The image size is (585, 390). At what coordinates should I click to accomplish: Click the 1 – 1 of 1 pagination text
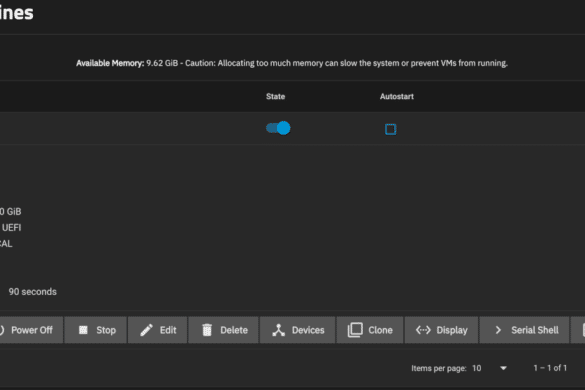550,368
